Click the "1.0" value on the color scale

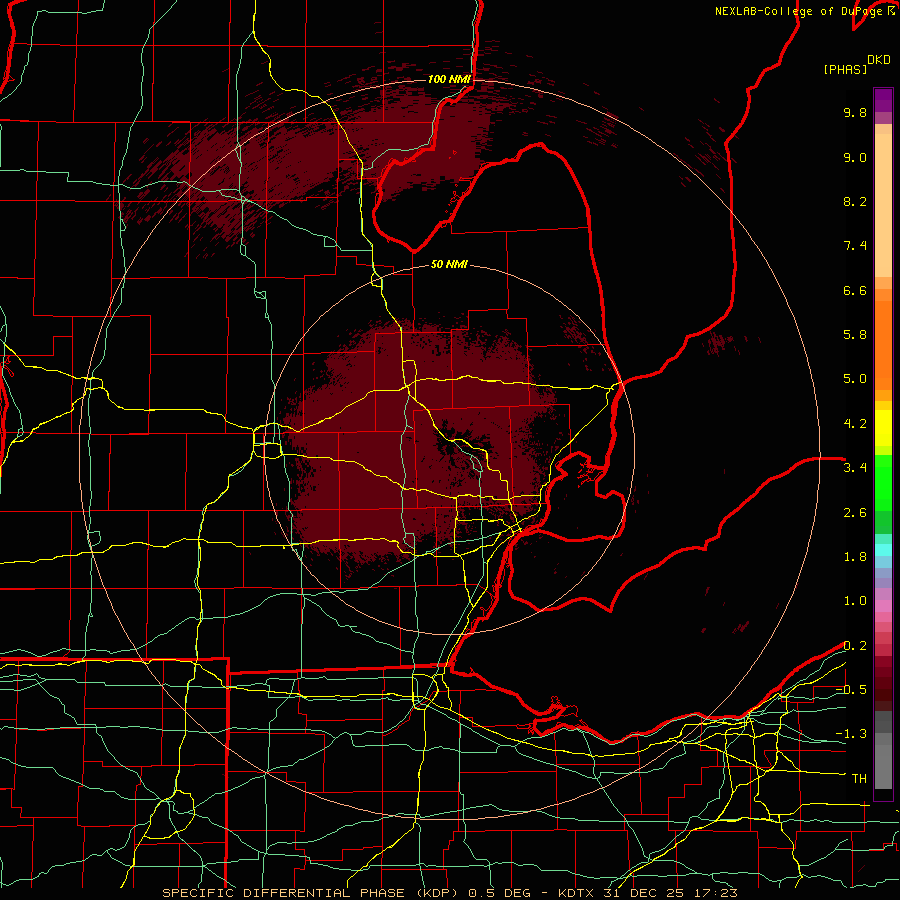click(x=855, y=601)
